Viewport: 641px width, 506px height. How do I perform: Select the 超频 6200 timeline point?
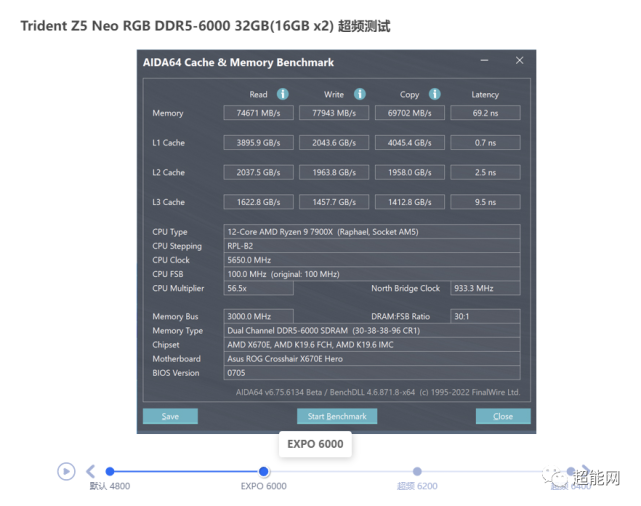click(x=417, y=471)
